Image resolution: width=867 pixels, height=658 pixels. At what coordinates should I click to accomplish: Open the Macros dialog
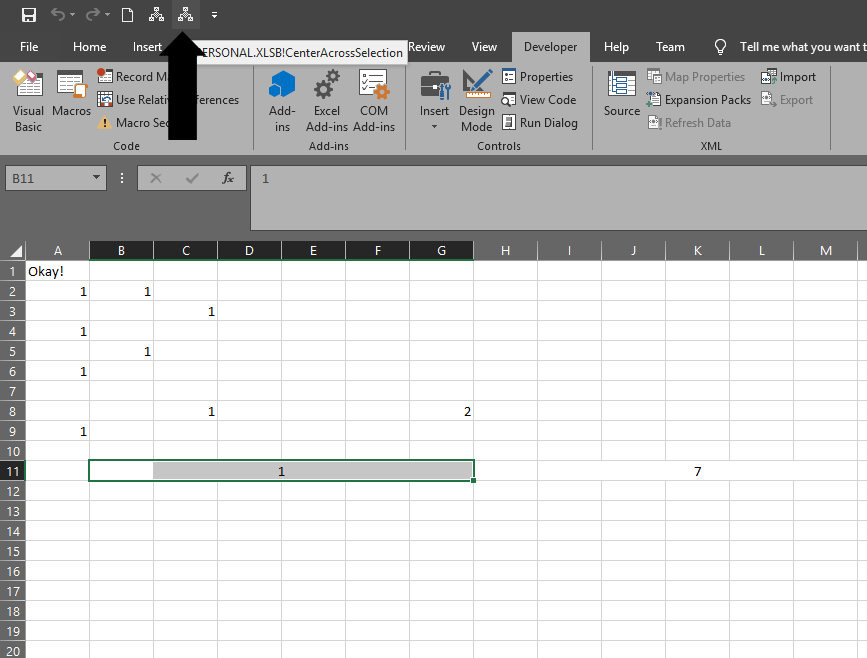[71, 94]
